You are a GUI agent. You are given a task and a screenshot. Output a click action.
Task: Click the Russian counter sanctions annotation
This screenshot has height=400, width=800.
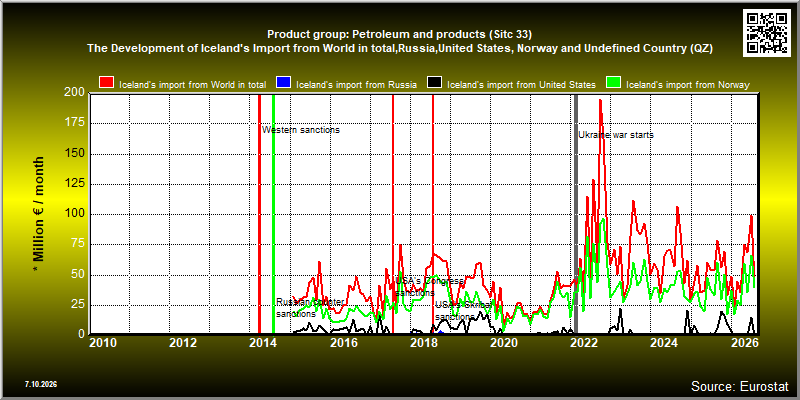click(310, 308)
